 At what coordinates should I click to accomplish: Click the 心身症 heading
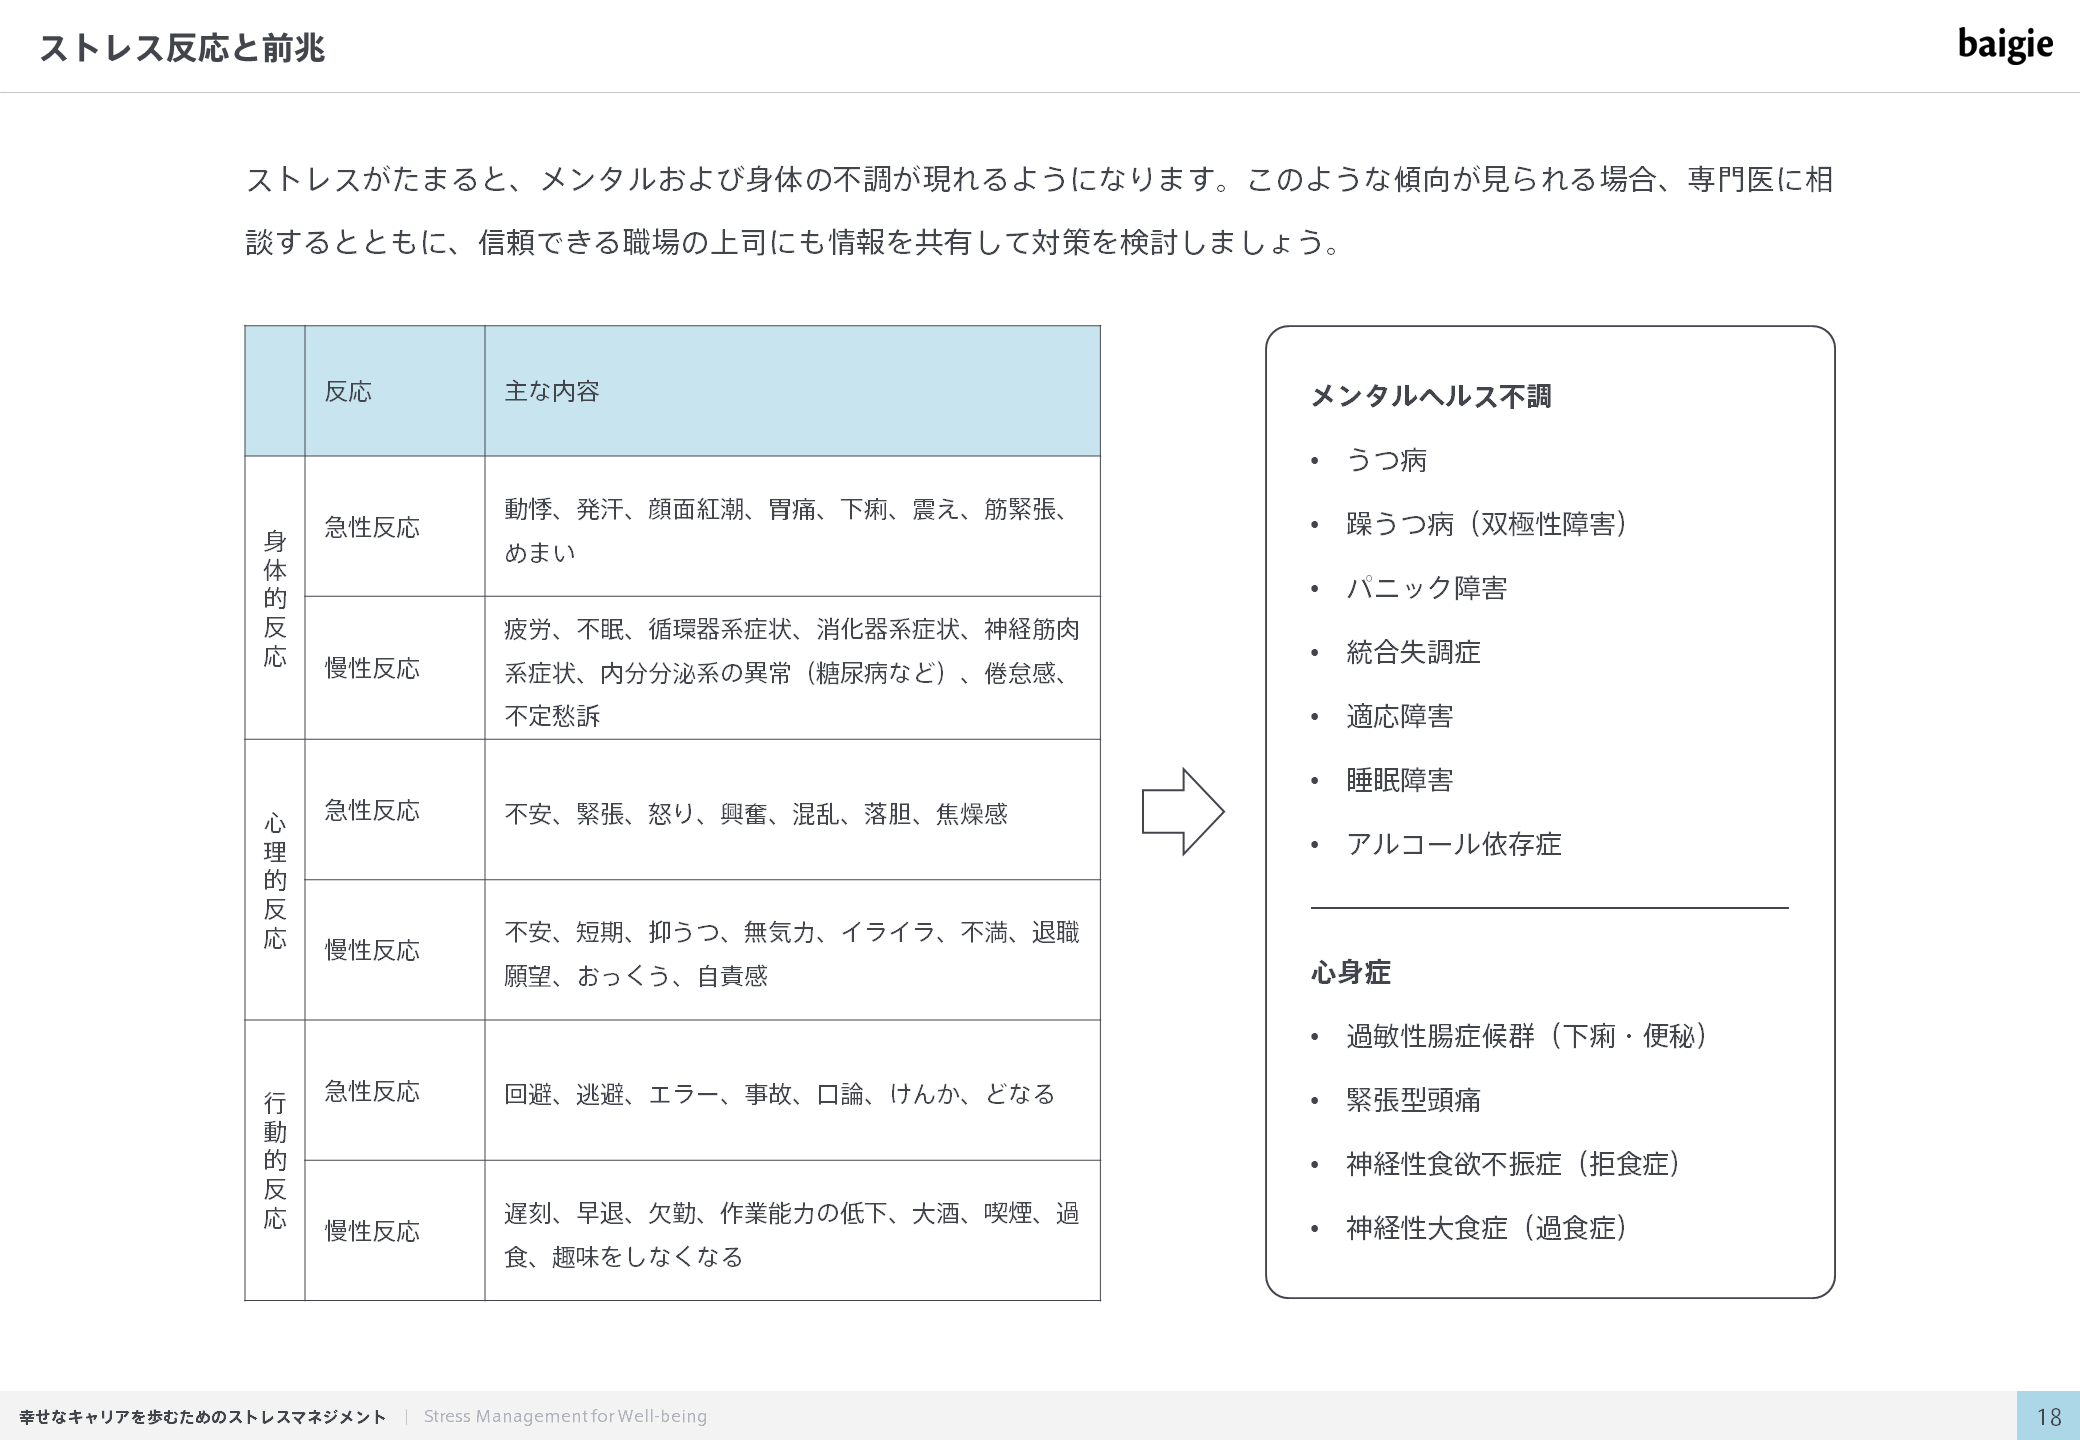(x=1350, y=972)
